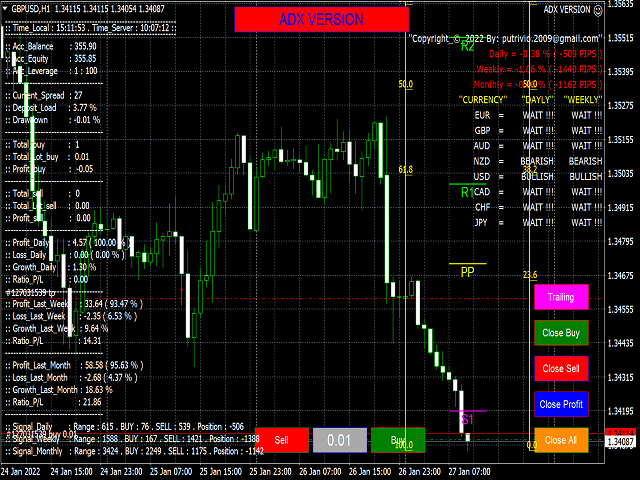Click the Current_Spread value 27
Screen dimensions: 640x480
click(78, 95)
